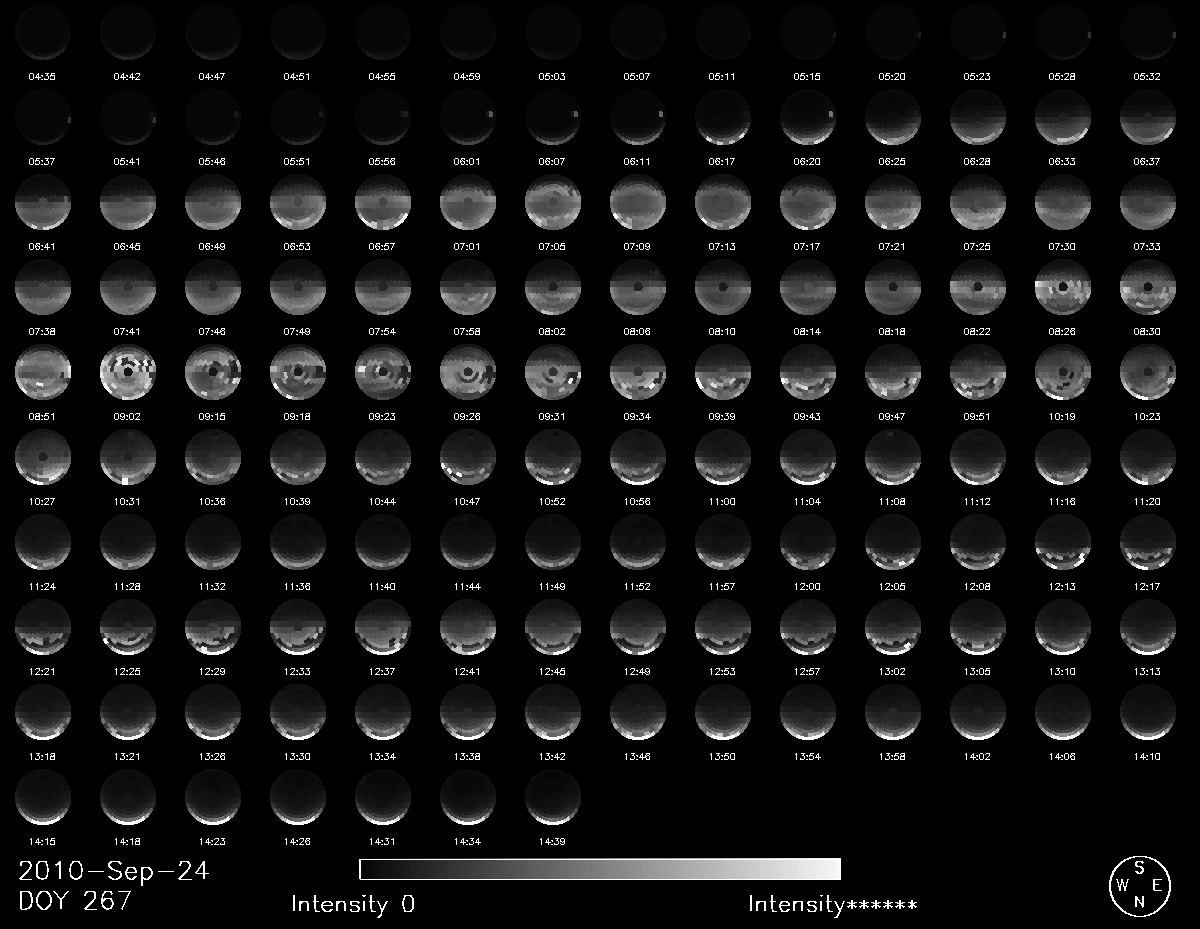Open the sky image above 10:47
The image size is (1200, 929).
468,458
